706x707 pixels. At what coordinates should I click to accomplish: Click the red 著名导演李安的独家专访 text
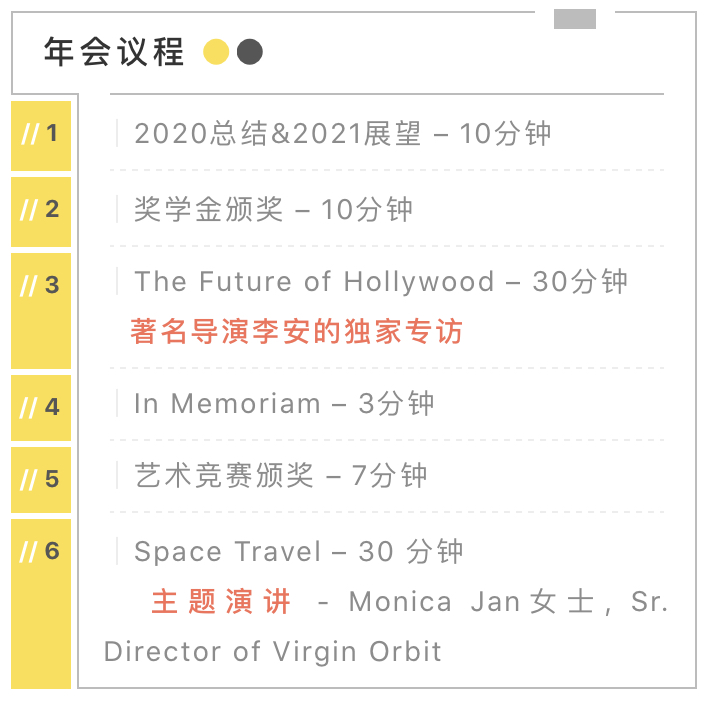[x=296, y=331]
